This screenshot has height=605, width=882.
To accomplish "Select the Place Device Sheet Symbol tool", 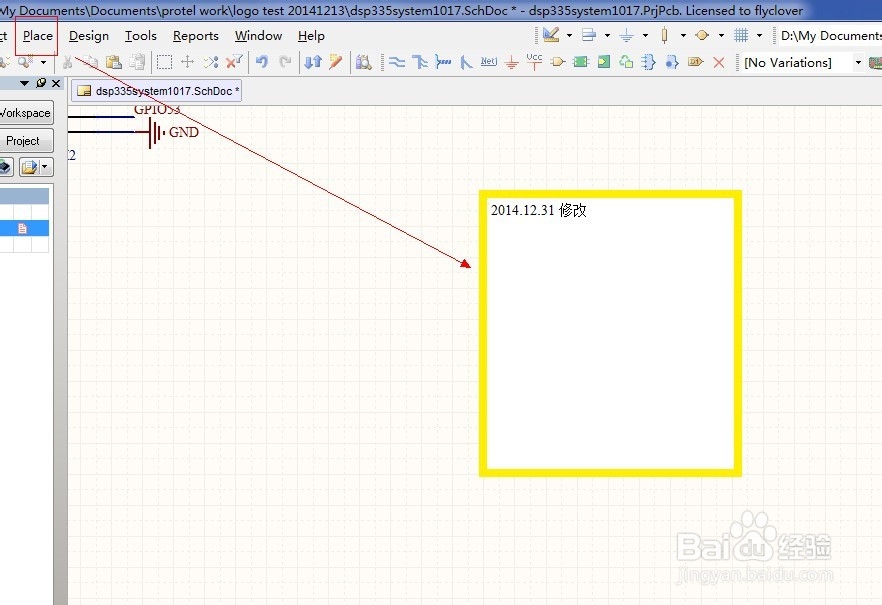I will coord(626,62).
